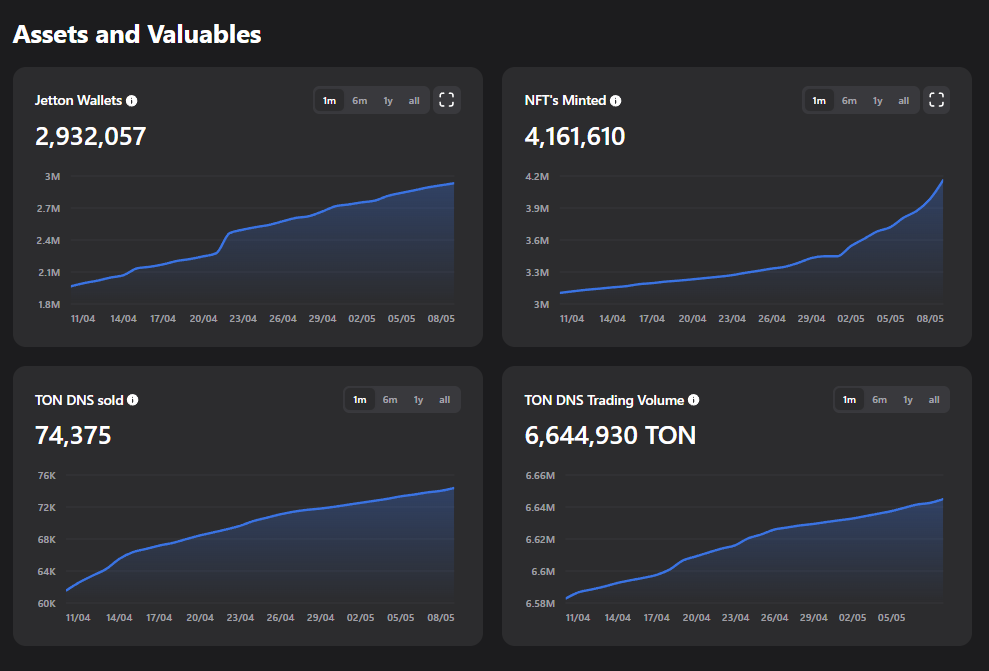Click TON DNS Trading Volume info icon
989x671 pixels.
[x=694, y=400]
